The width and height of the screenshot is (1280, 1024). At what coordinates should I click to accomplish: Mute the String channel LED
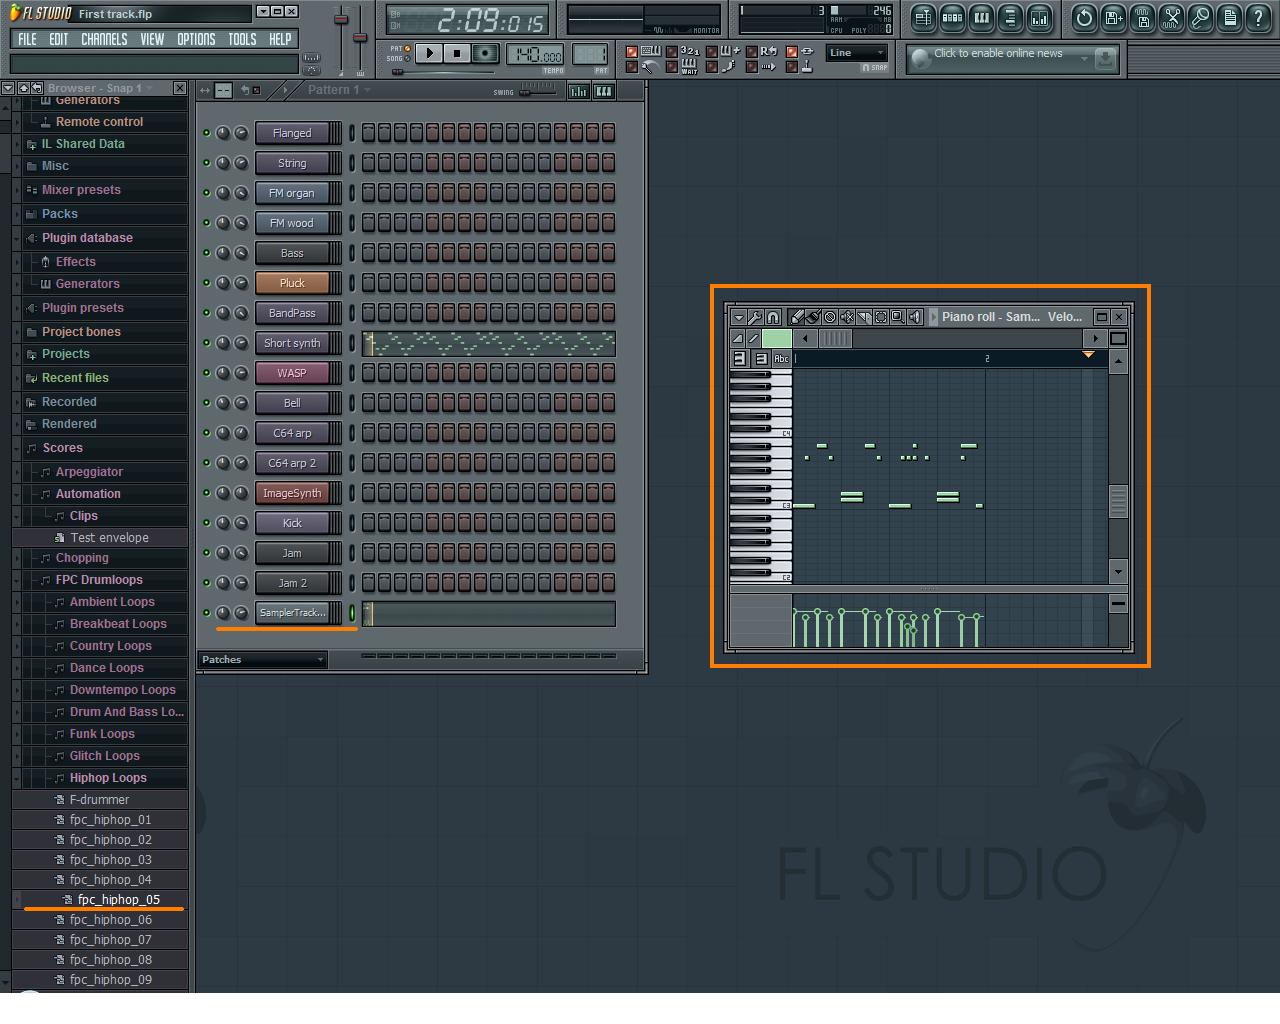tap(207, 163)
